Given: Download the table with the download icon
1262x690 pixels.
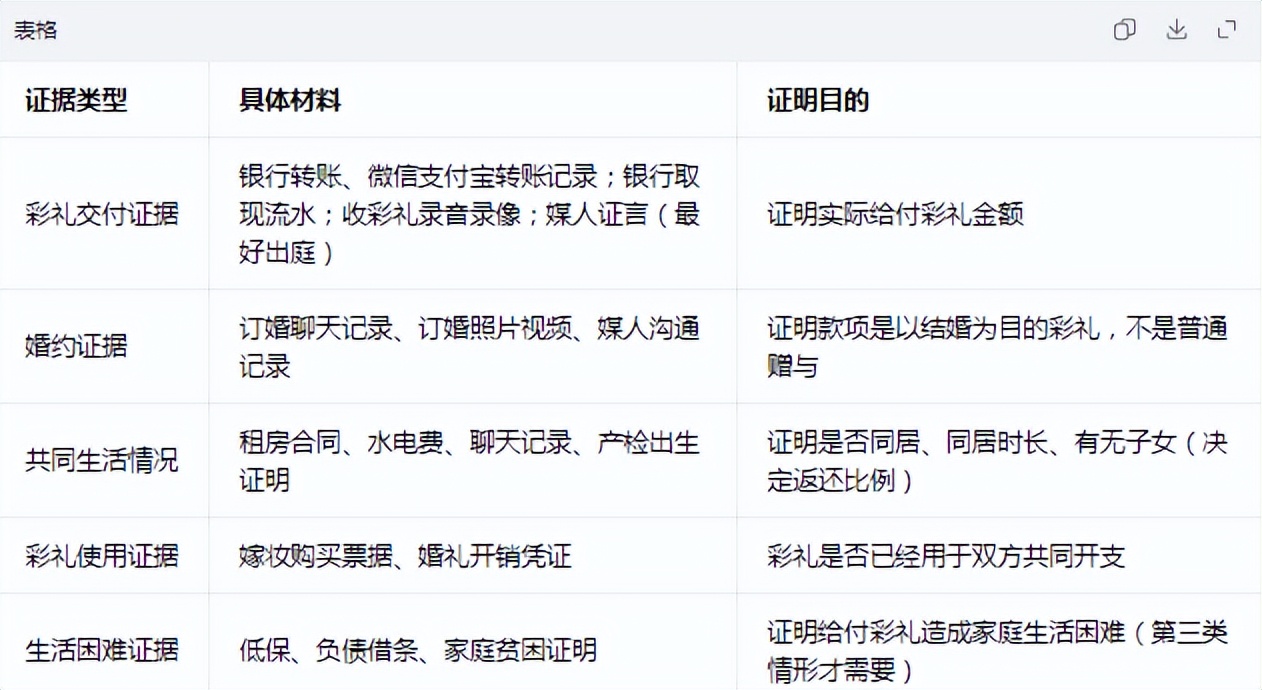Looking at the screenshot, I should point(1176,30).
